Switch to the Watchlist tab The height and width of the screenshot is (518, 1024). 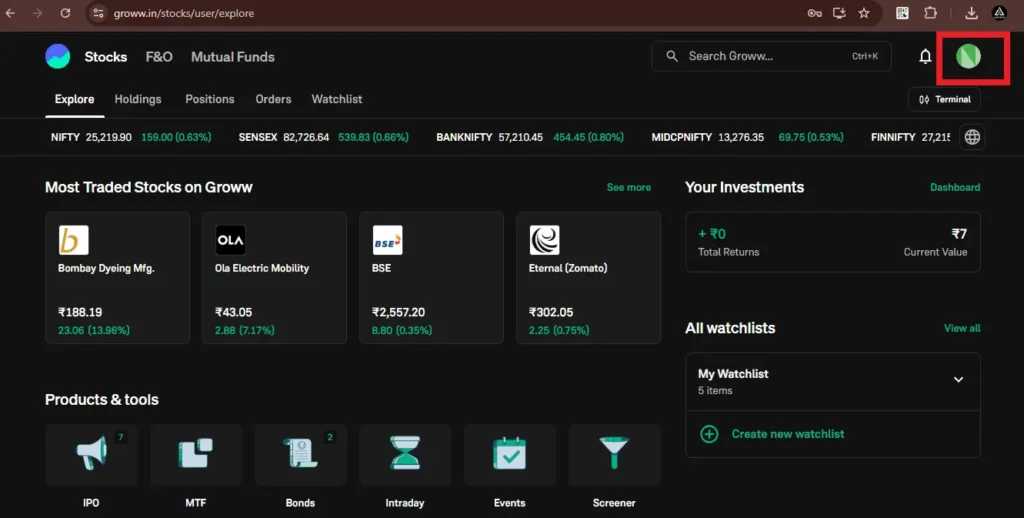(x=337, y=99)
